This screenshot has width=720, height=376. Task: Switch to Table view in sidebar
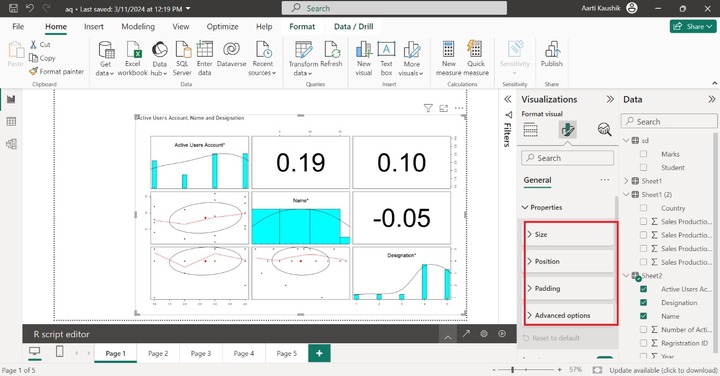tap(11, 122)
